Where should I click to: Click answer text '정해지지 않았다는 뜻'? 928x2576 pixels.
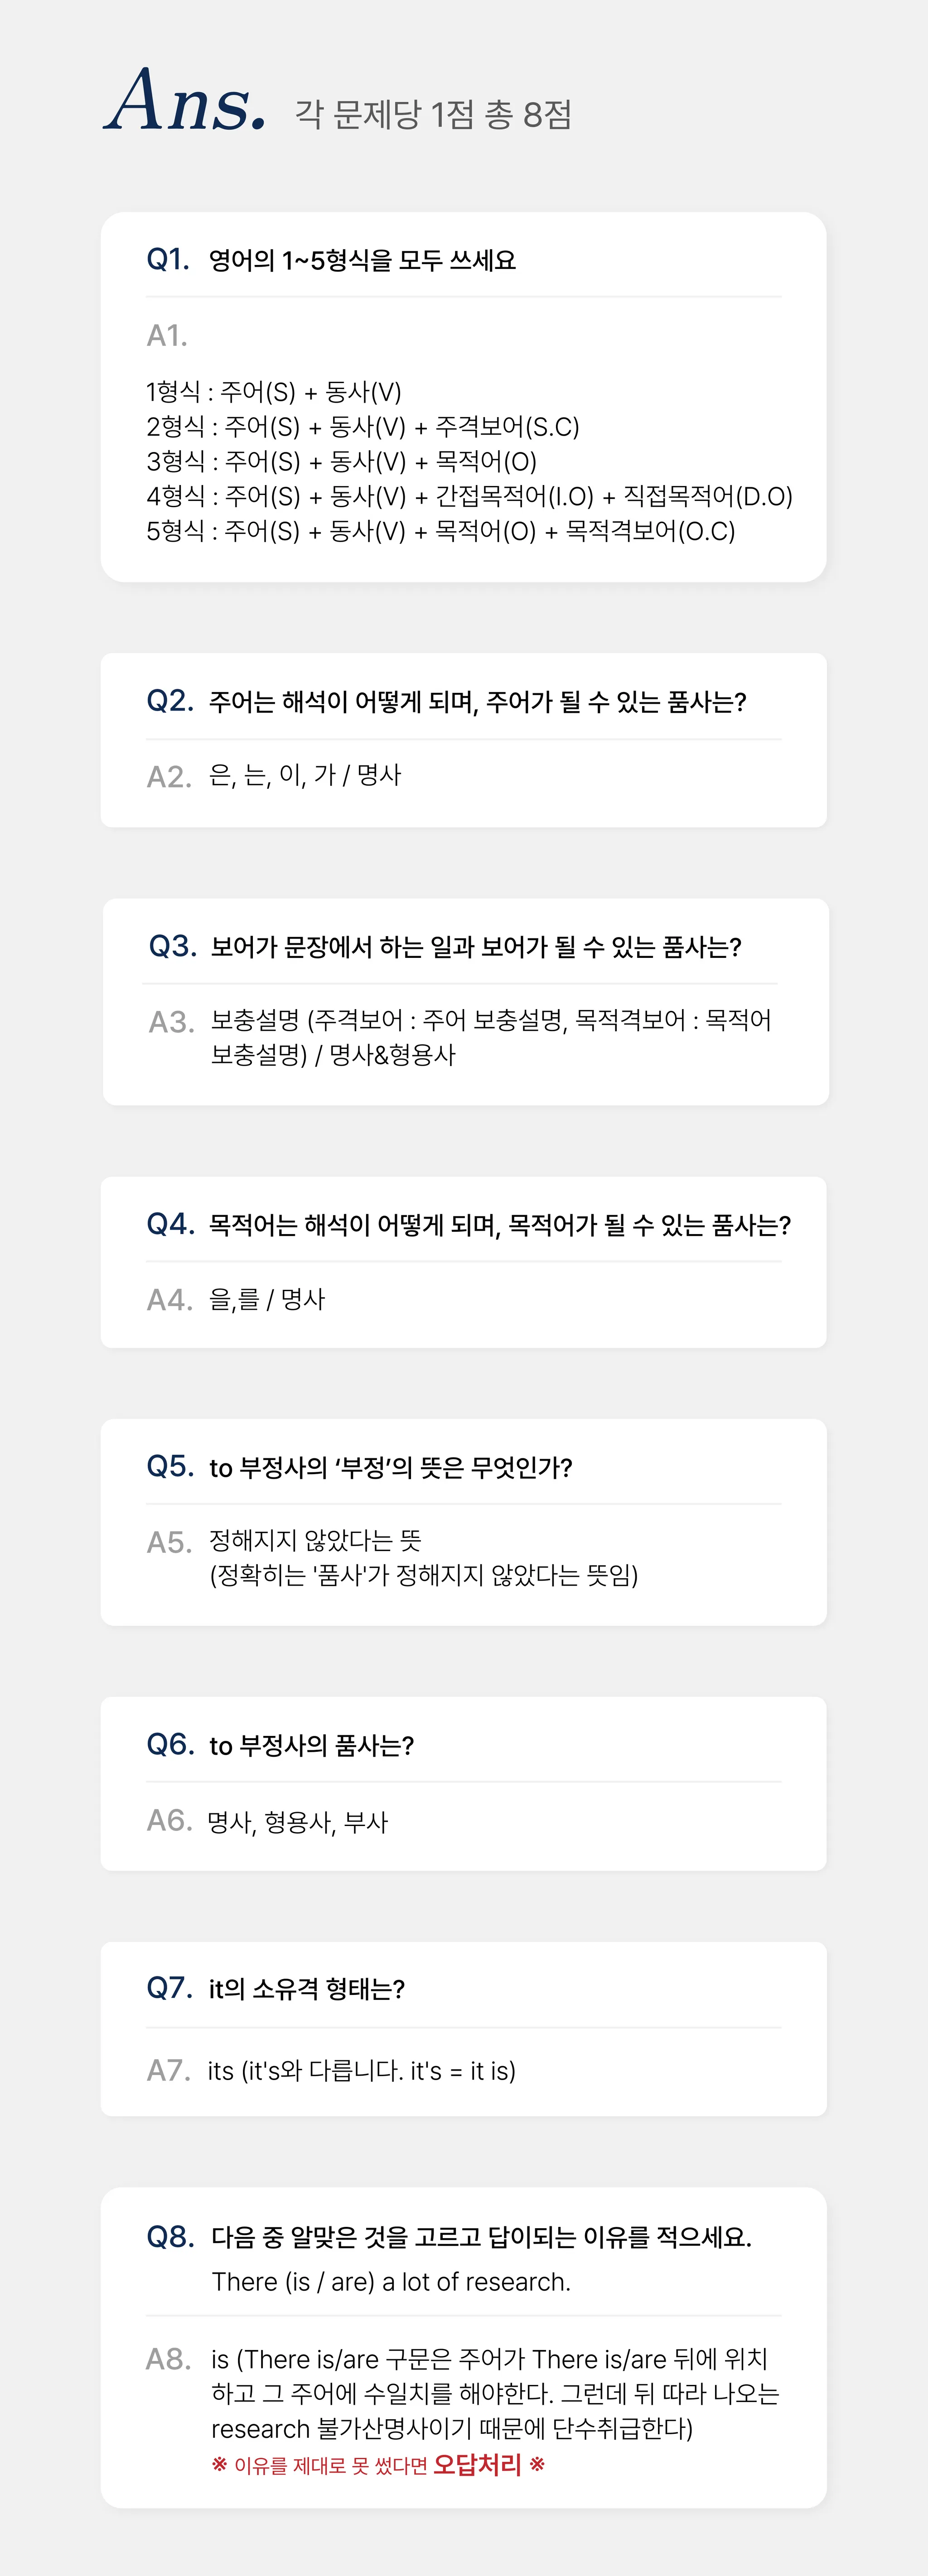coord(315,1540)
